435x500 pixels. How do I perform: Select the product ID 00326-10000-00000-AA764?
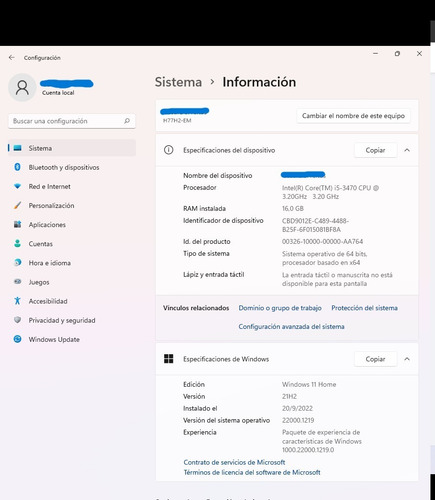[322, 241]
